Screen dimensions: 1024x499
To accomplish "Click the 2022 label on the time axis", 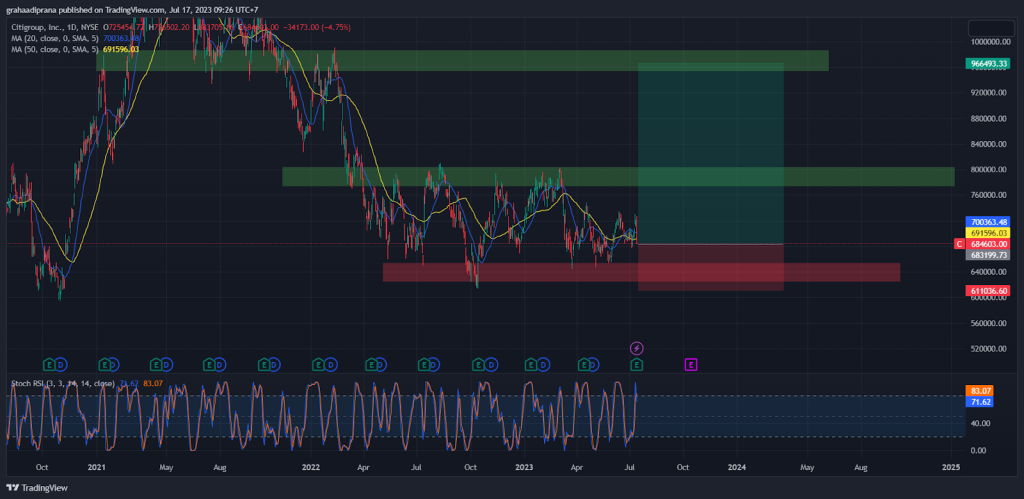I will tap(310, 467).
